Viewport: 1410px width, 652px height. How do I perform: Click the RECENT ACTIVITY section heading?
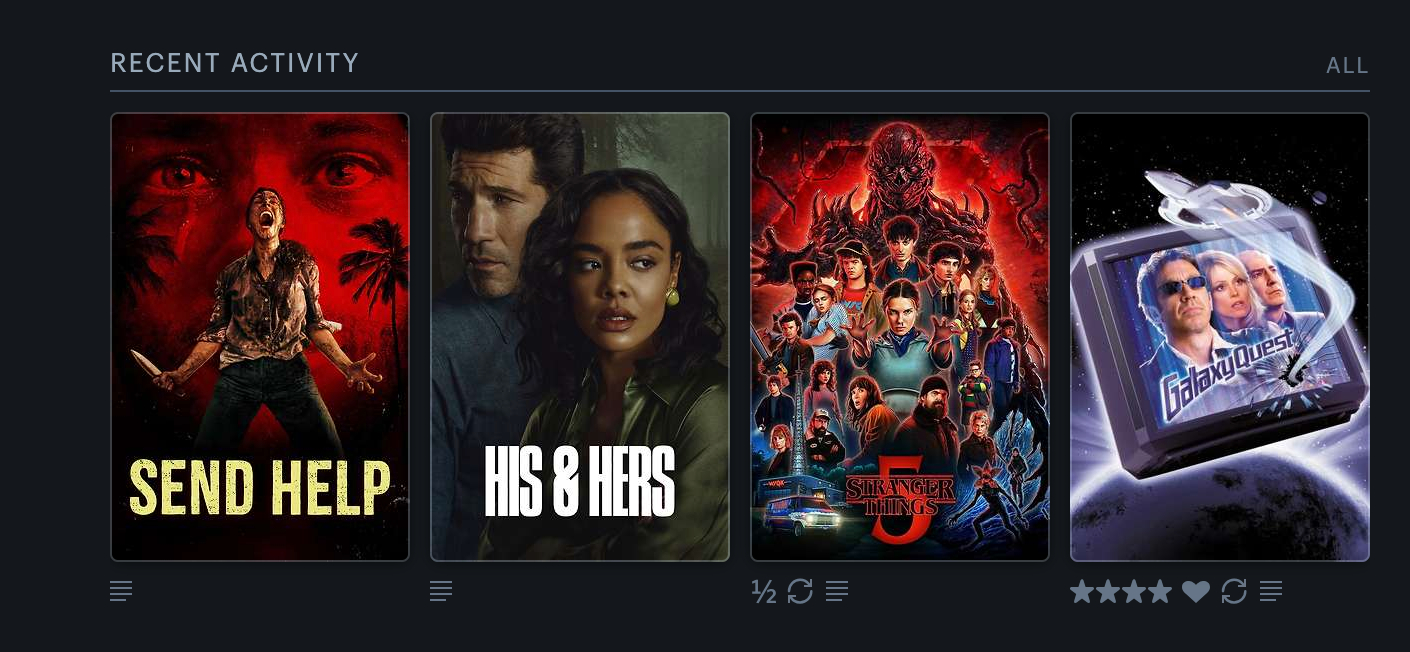click(x=234, y=63)
